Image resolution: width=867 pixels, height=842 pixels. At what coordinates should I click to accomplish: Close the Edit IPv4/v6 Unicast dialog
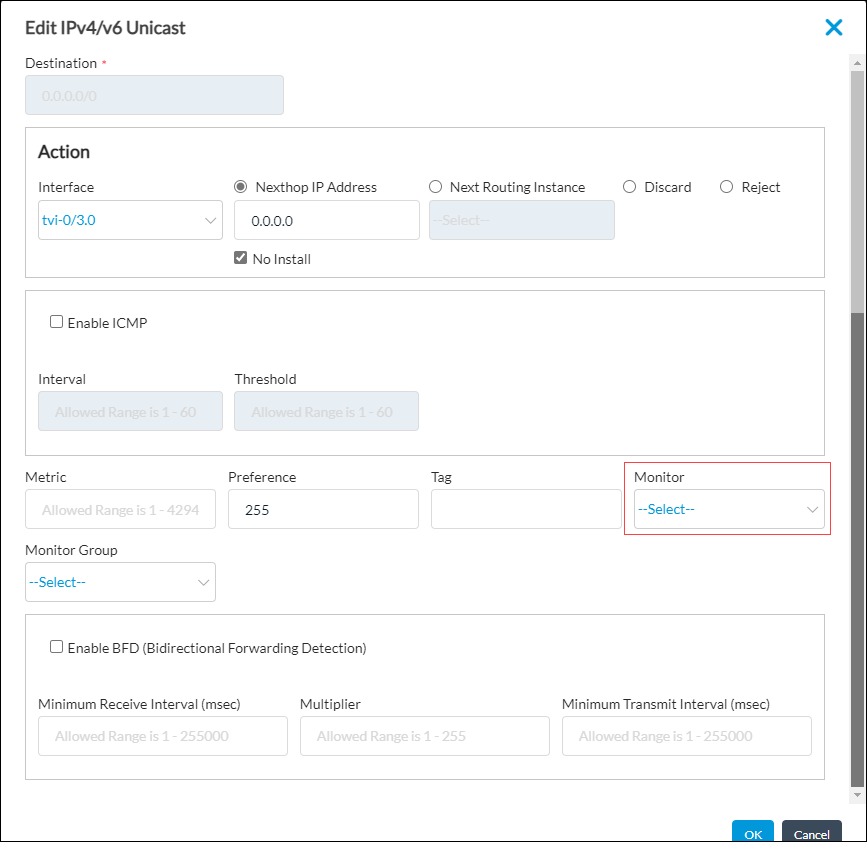pyautogui.click(x=834, y=27)
